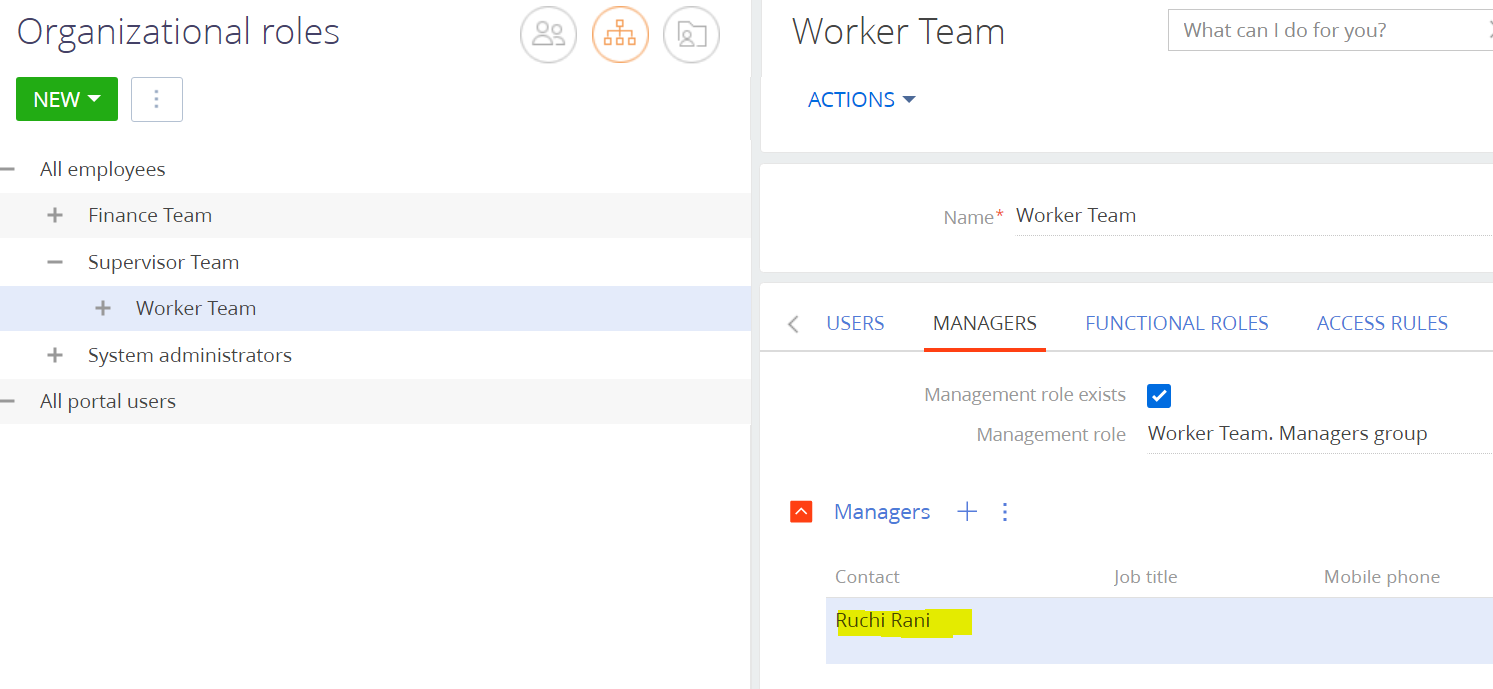Click the Managers detail title

tap(882, 512)
